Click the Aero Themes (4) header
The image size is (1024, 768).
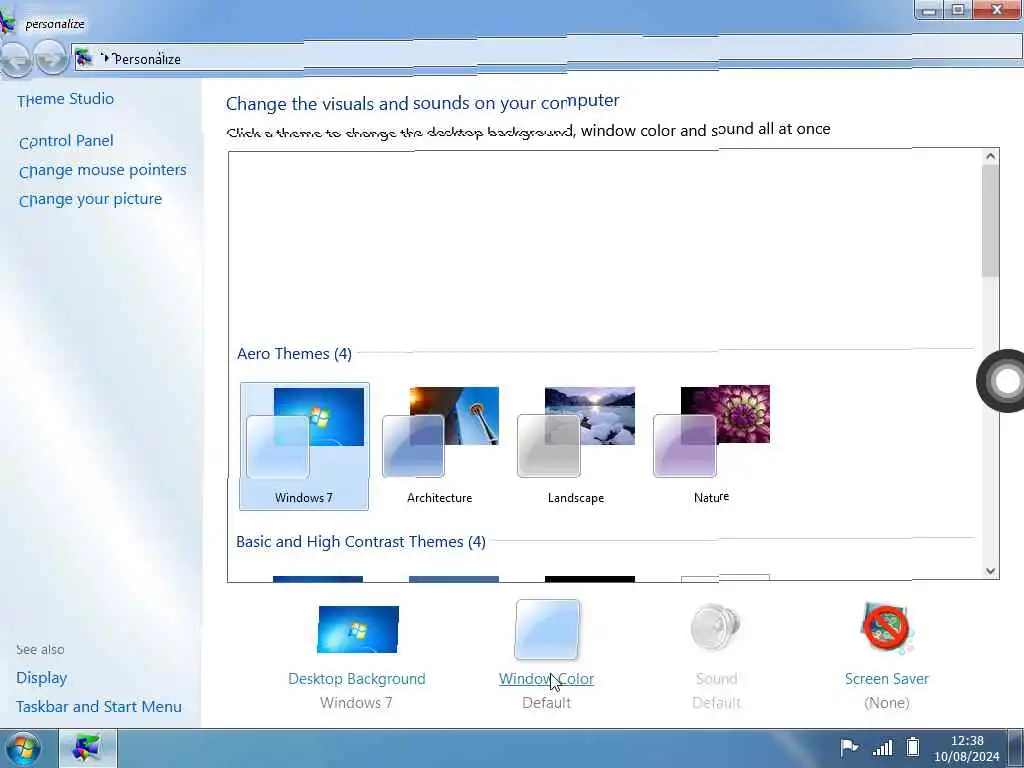click(x=295, y=354)
